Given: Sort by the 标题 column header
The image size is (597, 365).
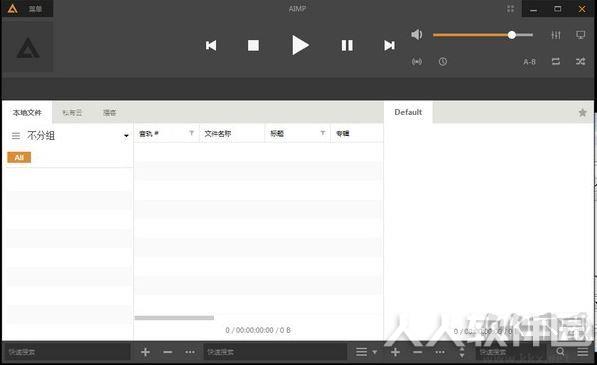Looking at the screenshot, I should 277,134.
